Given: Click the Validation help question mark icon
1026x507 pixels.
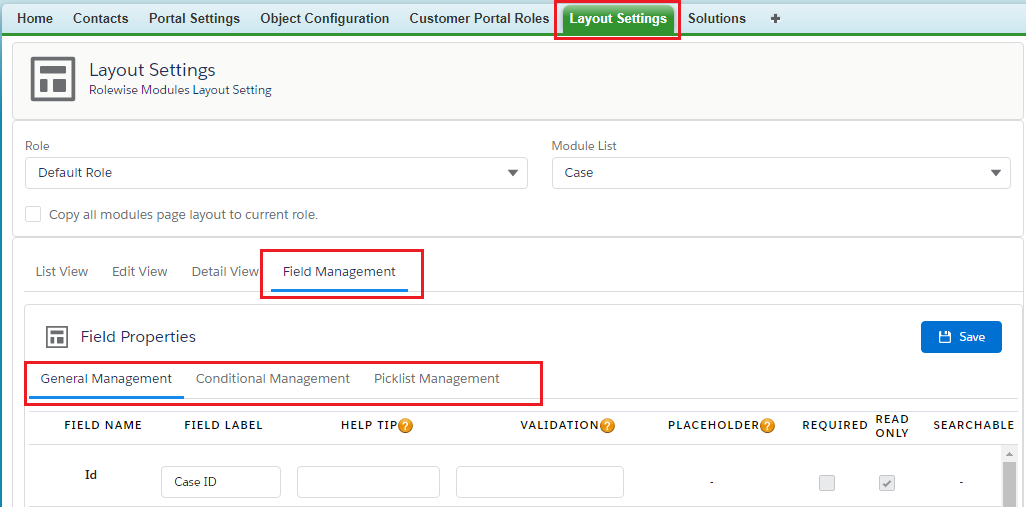Looking at the screenshot, I should (607, 426).
